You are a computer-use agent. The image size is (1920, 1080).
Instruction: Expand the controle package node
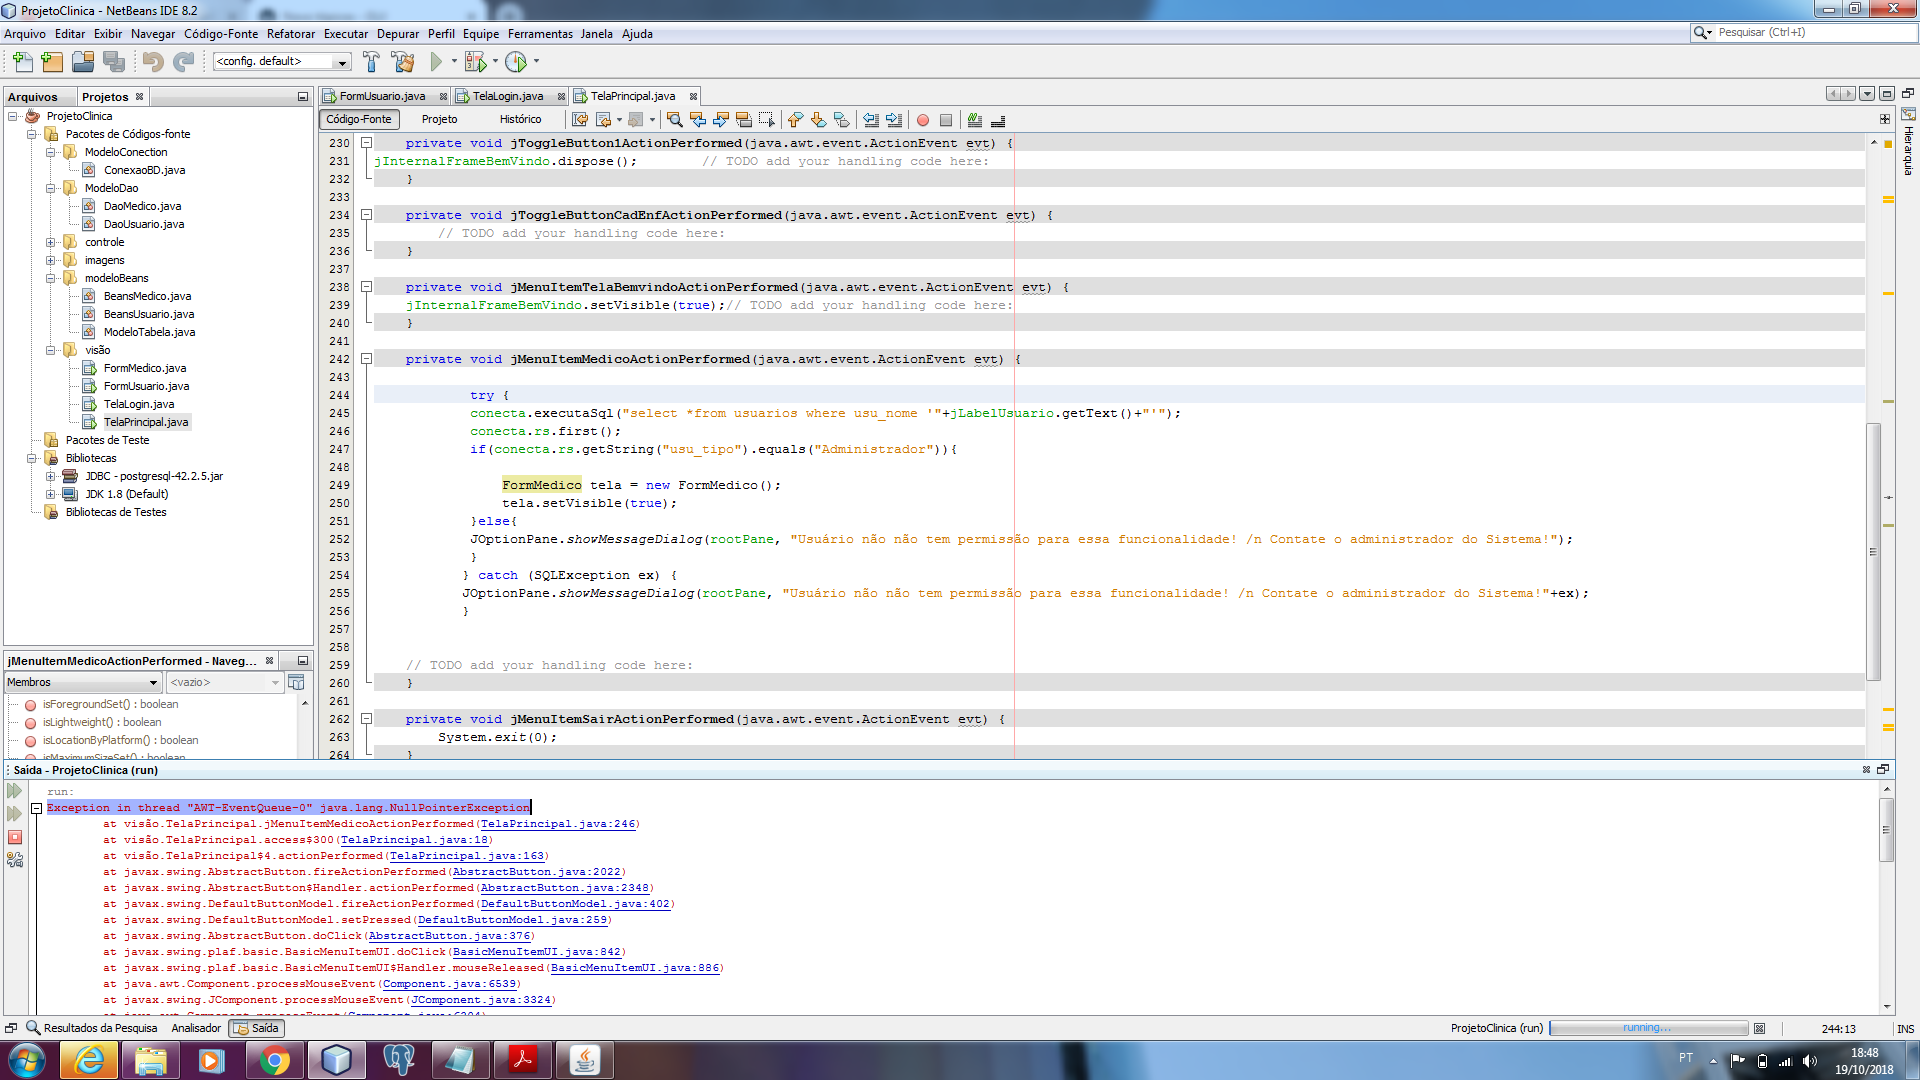tap(51, 242)
